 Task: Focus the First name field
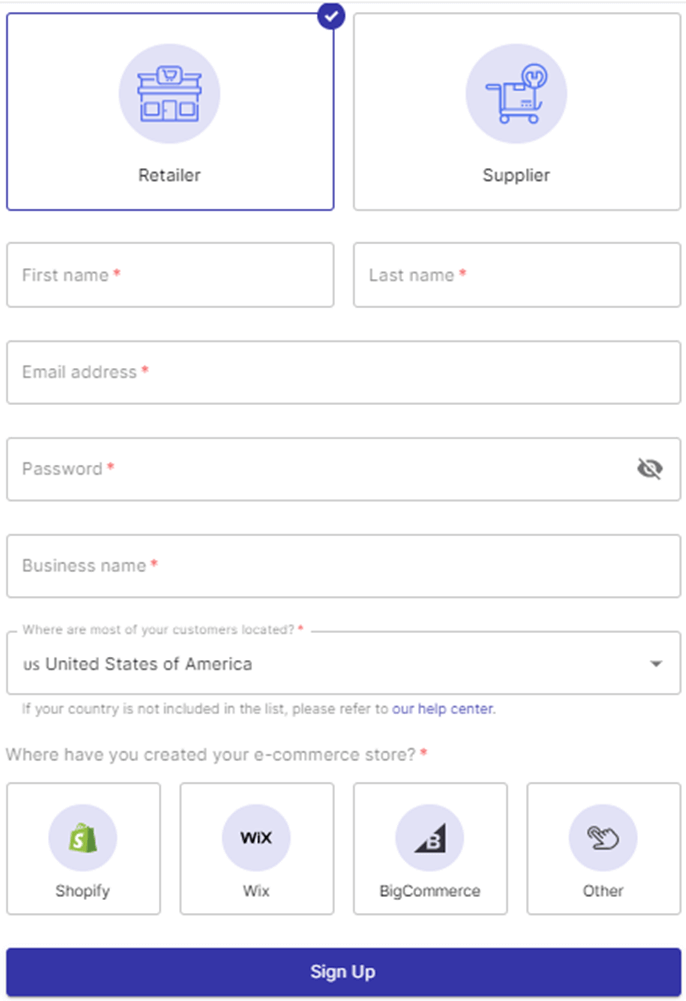pyautogui.click(x=170, y=275)
